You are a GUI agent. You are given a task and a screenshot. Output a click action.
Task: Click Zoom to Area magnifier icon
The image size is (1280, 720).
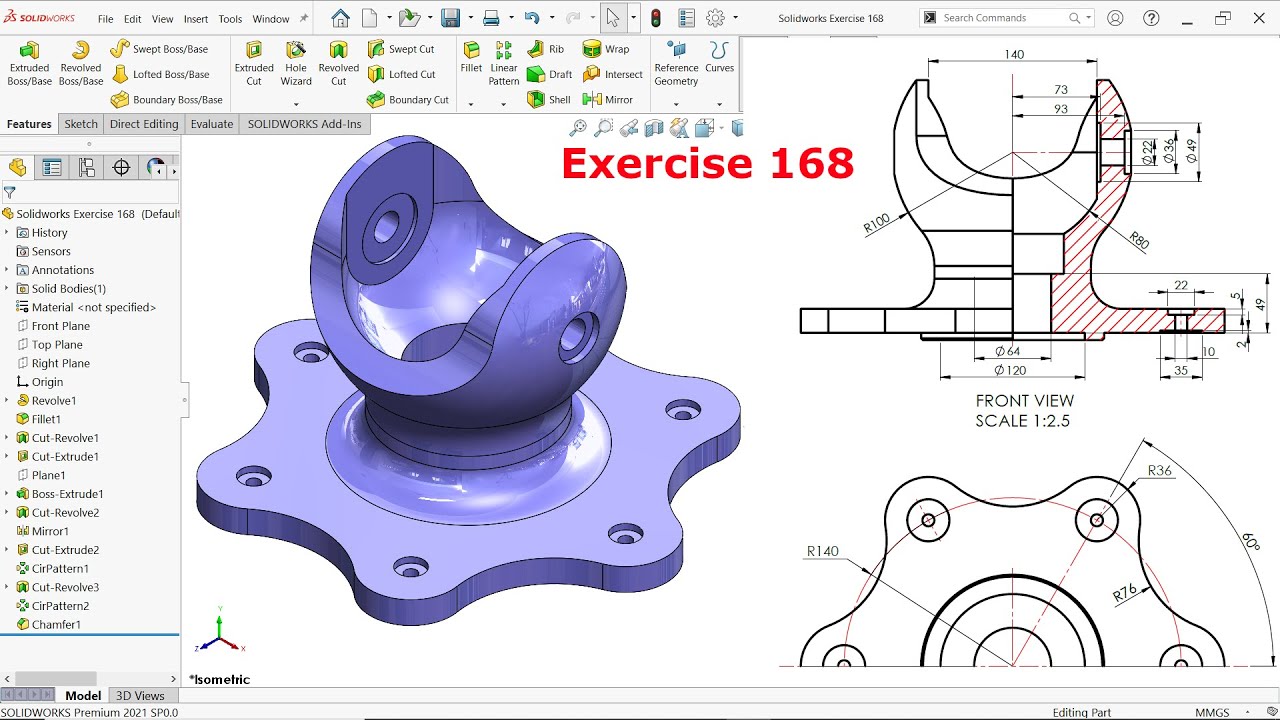click(x=603, y=128)
